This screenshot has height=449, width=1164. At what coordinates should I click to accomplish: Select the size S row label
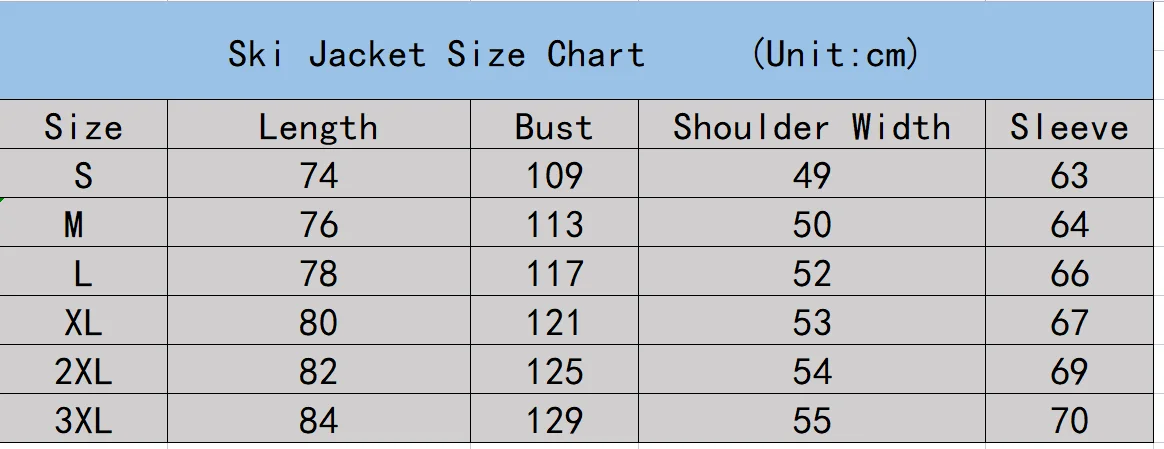[x=83, y=176]
